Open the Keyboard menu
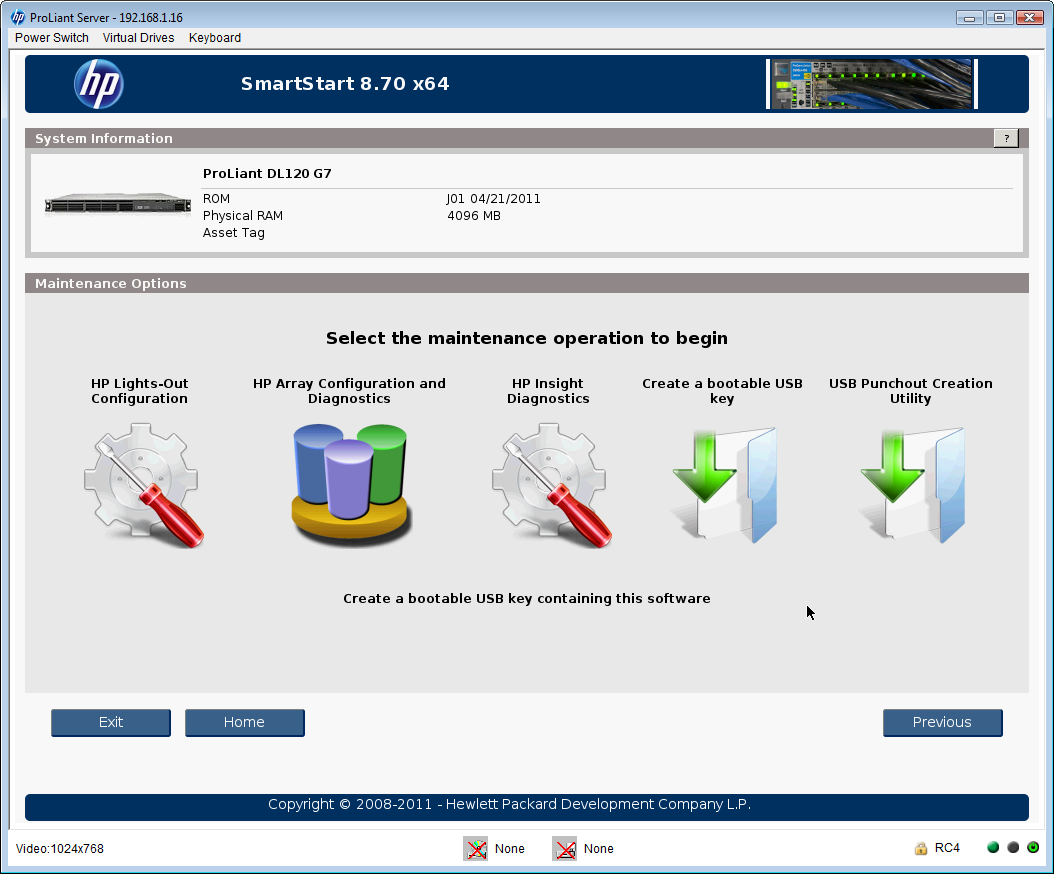 (x=215, y=38)
